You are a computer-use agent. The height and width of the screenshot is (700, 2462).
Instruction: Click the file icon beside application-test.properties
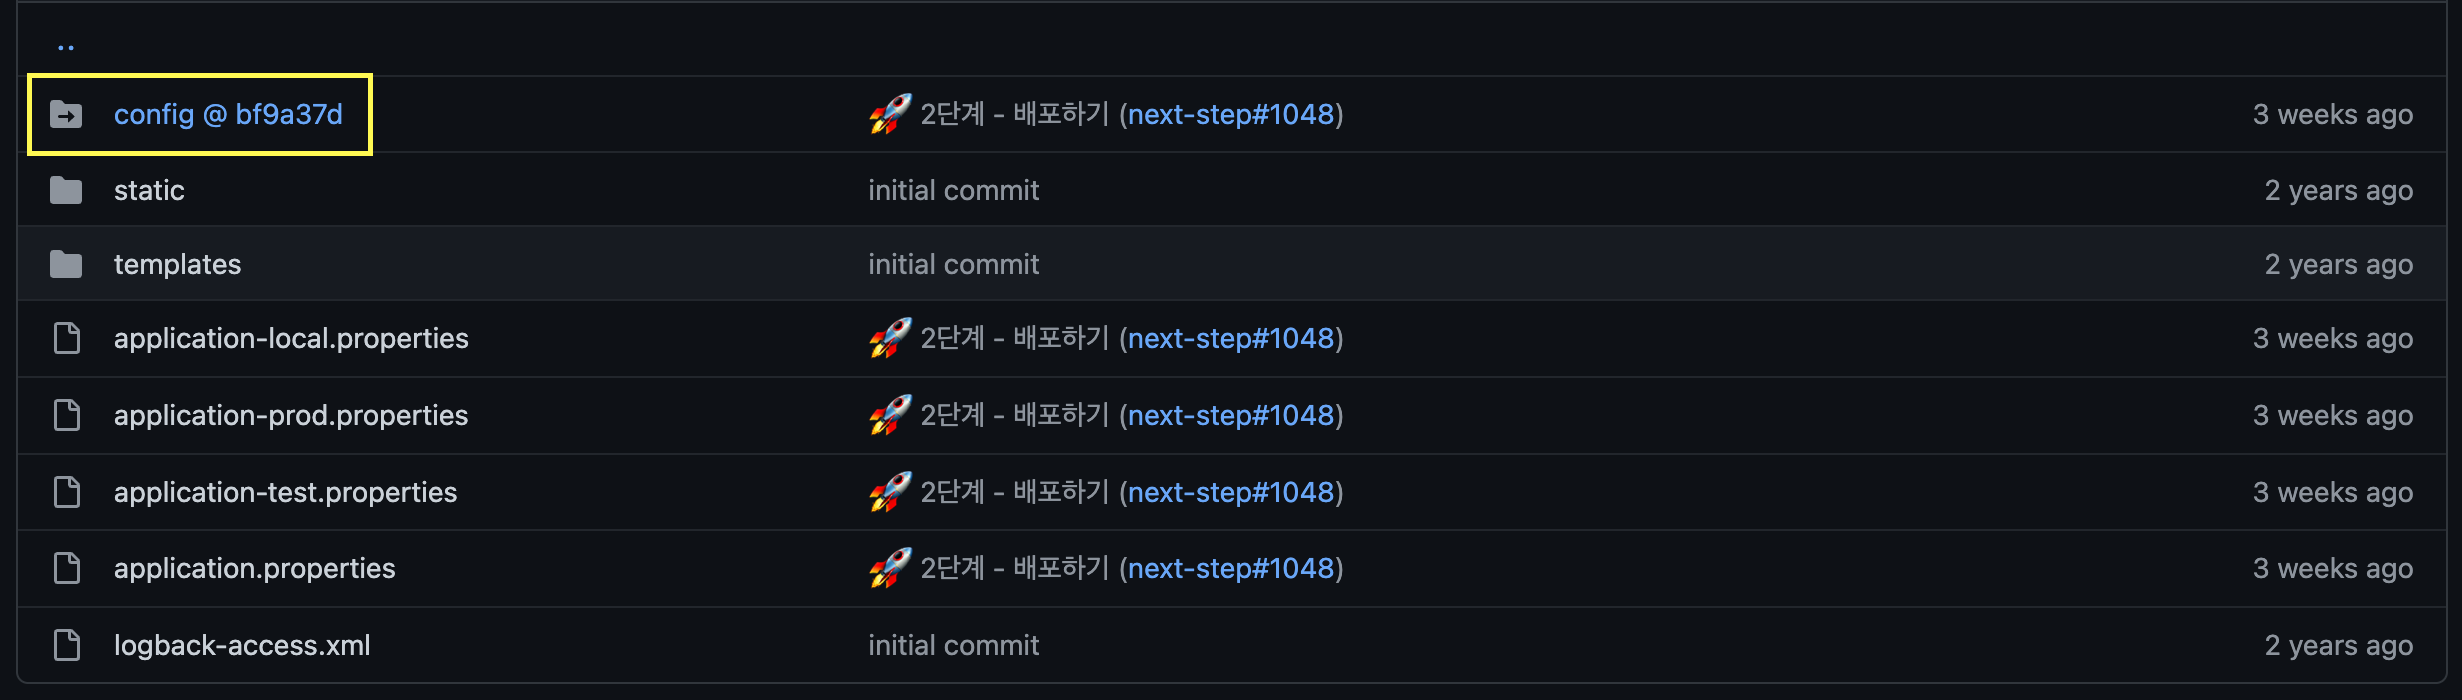pyautogui.click(x=66, y=491)
